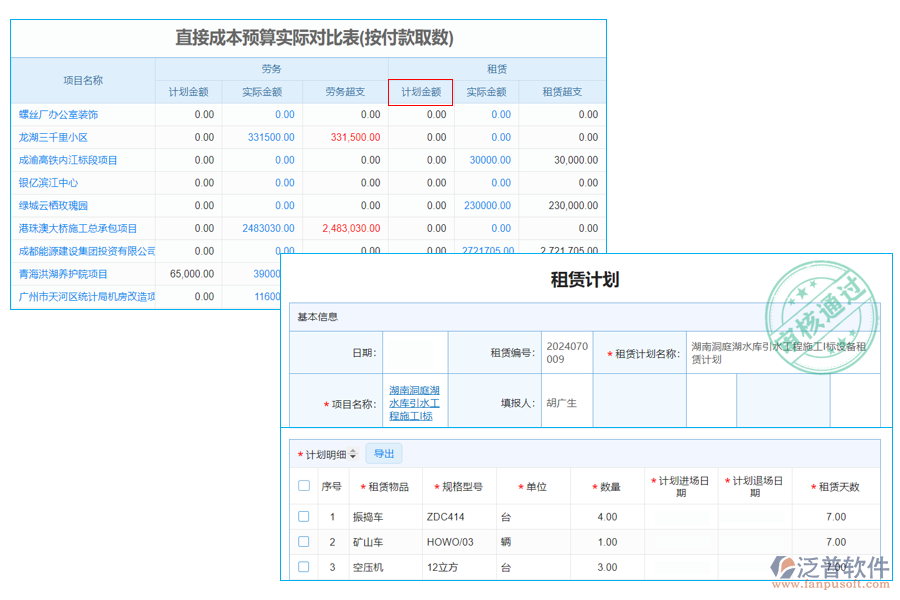Check the 空压机 row checkbox

(304, 567)
